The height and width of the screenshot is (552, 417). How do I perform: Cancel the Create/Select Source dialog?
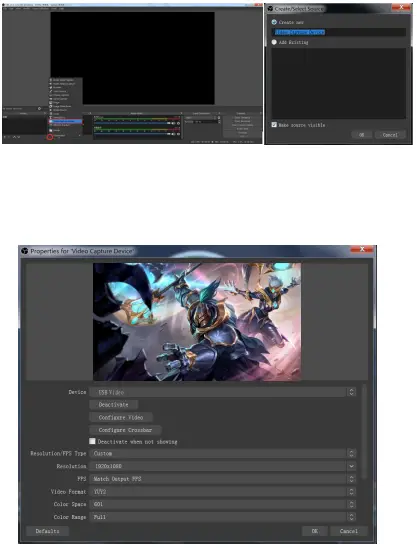coord(390,135)
